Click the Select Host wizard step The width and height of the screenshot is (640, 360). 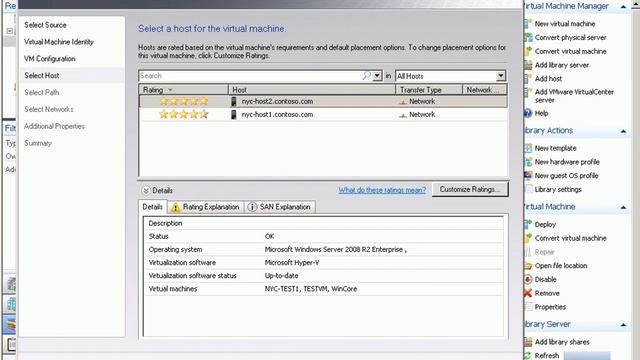[42, 76]
